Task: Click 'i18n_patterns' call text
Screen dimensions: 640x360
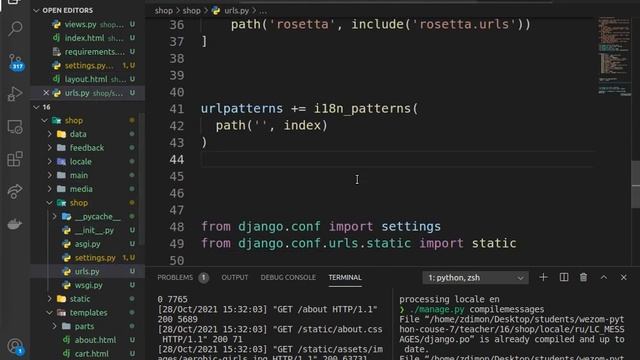Action: 362,109
